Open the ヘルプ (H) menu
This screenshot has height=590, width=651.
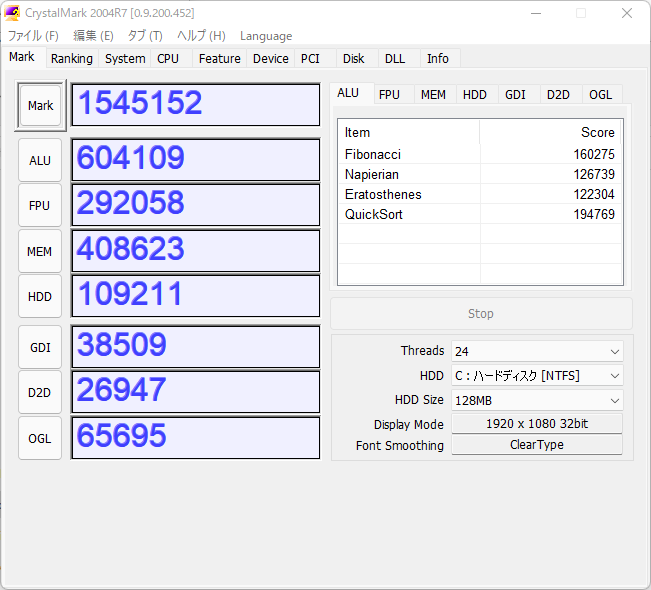tap(201, 36)
